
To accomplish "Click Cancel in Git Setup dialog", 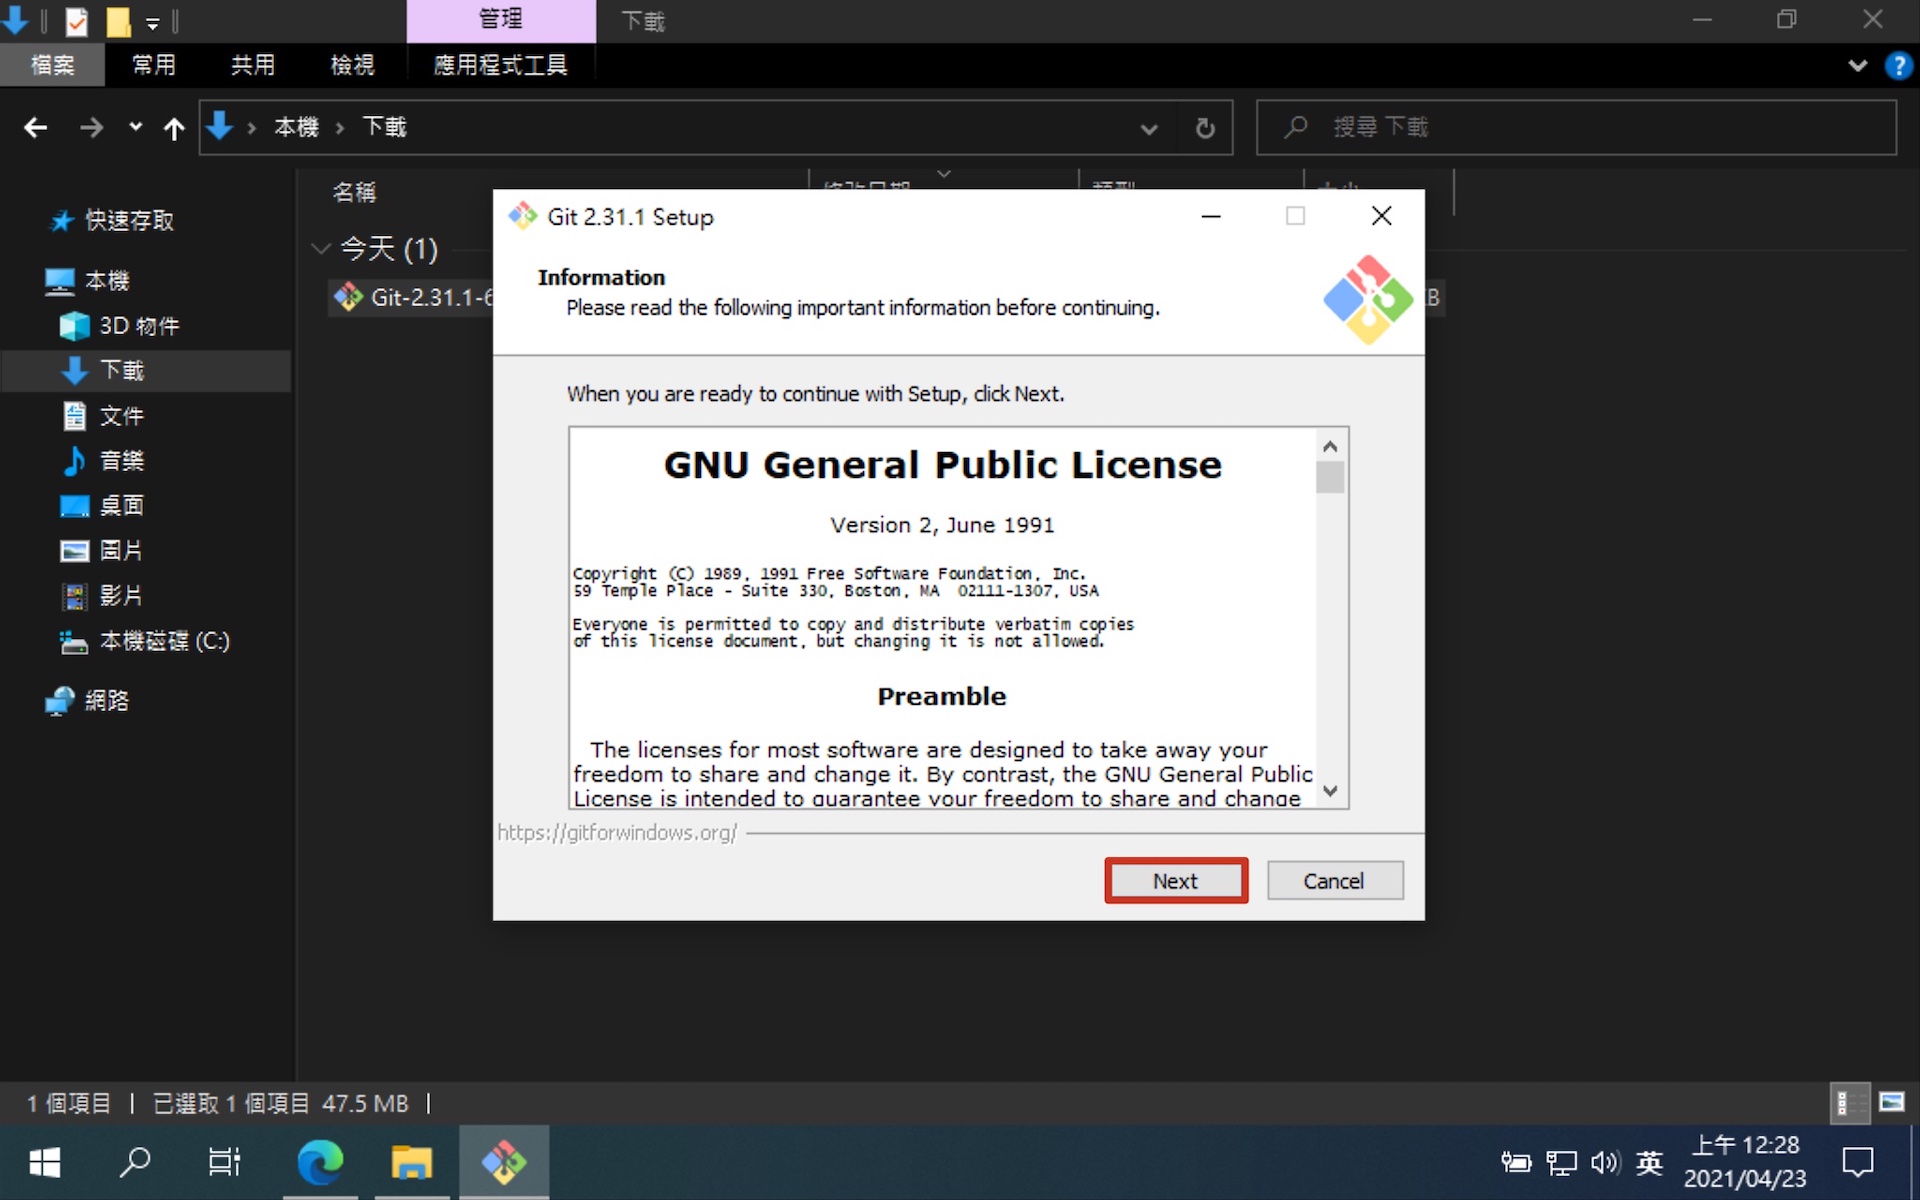I will pyautogui.click(x=1334, y=880).
